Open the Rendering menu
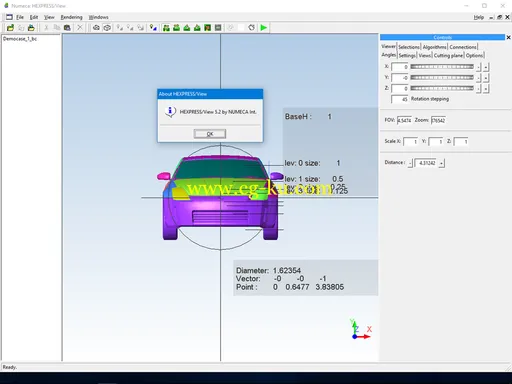512x384 pixels. coord(71,17)
